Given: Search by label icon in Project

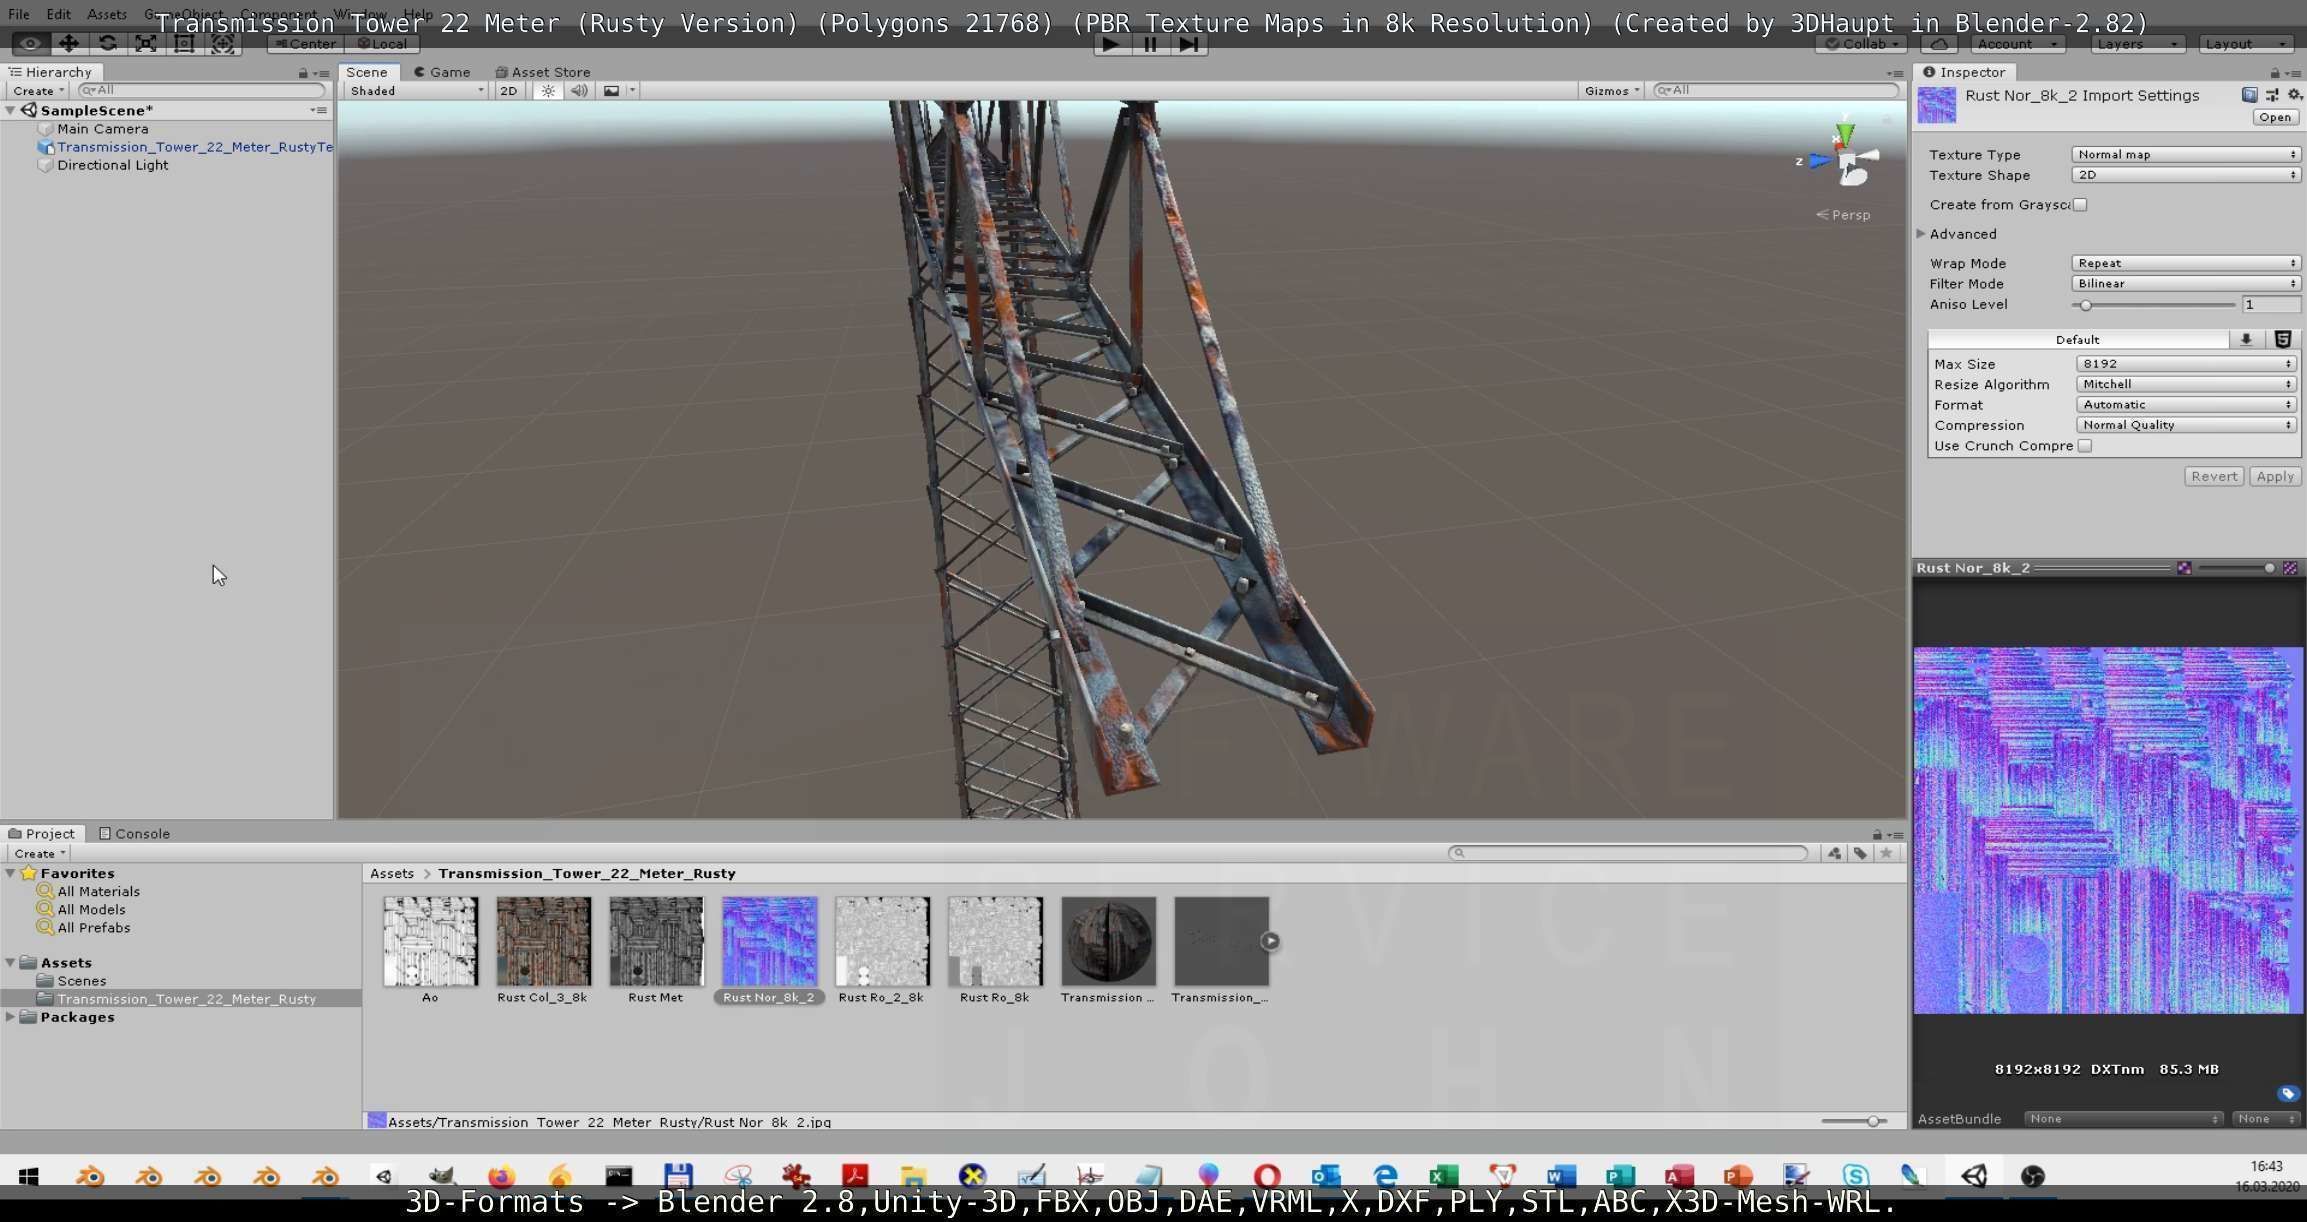Looking at the screenshot, I should [1860, 853].
